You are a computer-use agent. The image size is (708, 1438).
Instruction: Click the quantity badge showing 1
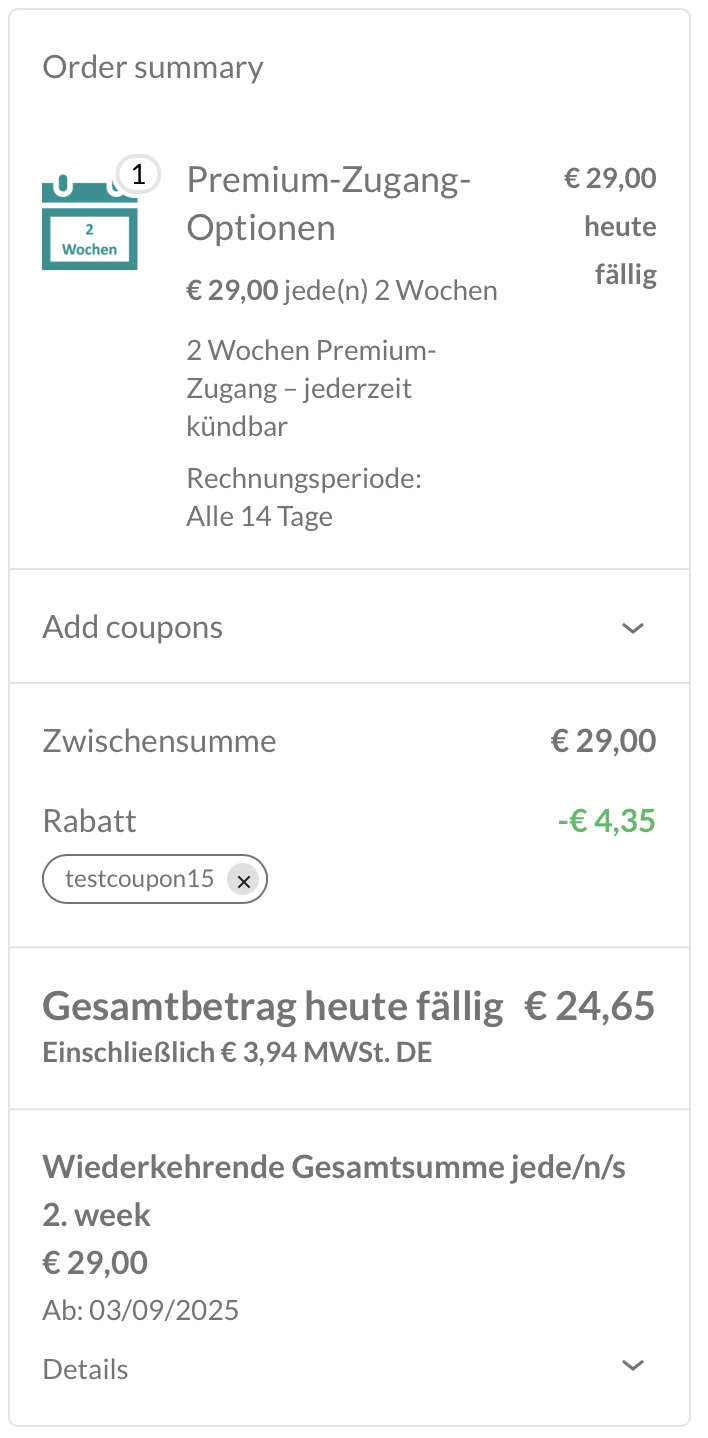tap(139, 175)
